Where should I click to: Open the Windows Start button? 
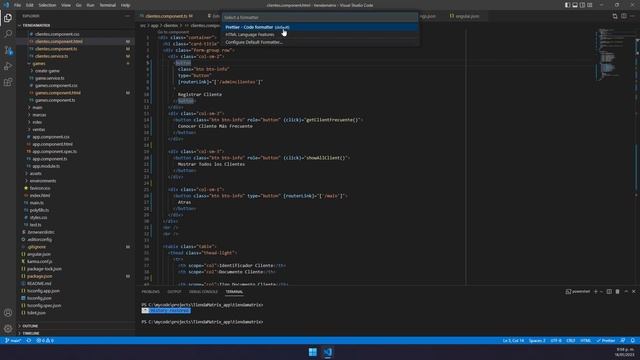coord(313,352)
